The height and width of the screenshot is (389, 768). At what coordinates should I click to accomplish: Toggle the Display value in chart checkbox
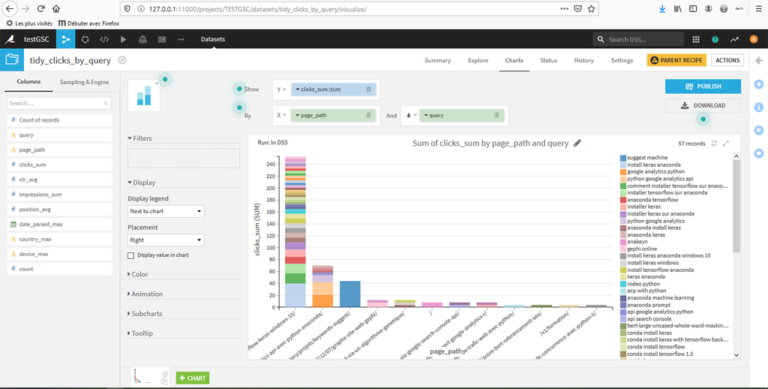click(131, 255)
